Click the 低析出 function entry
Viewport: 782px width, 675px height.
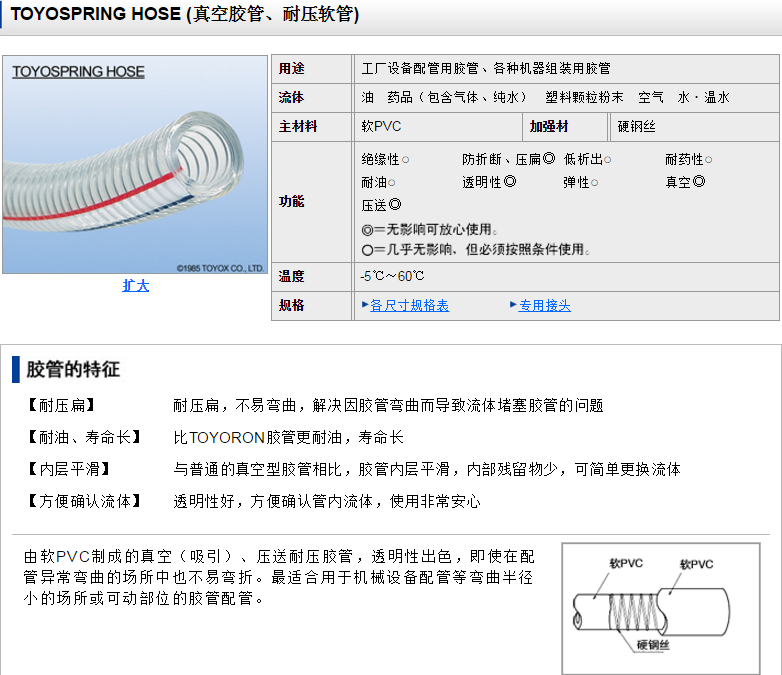tap(587, 159)
